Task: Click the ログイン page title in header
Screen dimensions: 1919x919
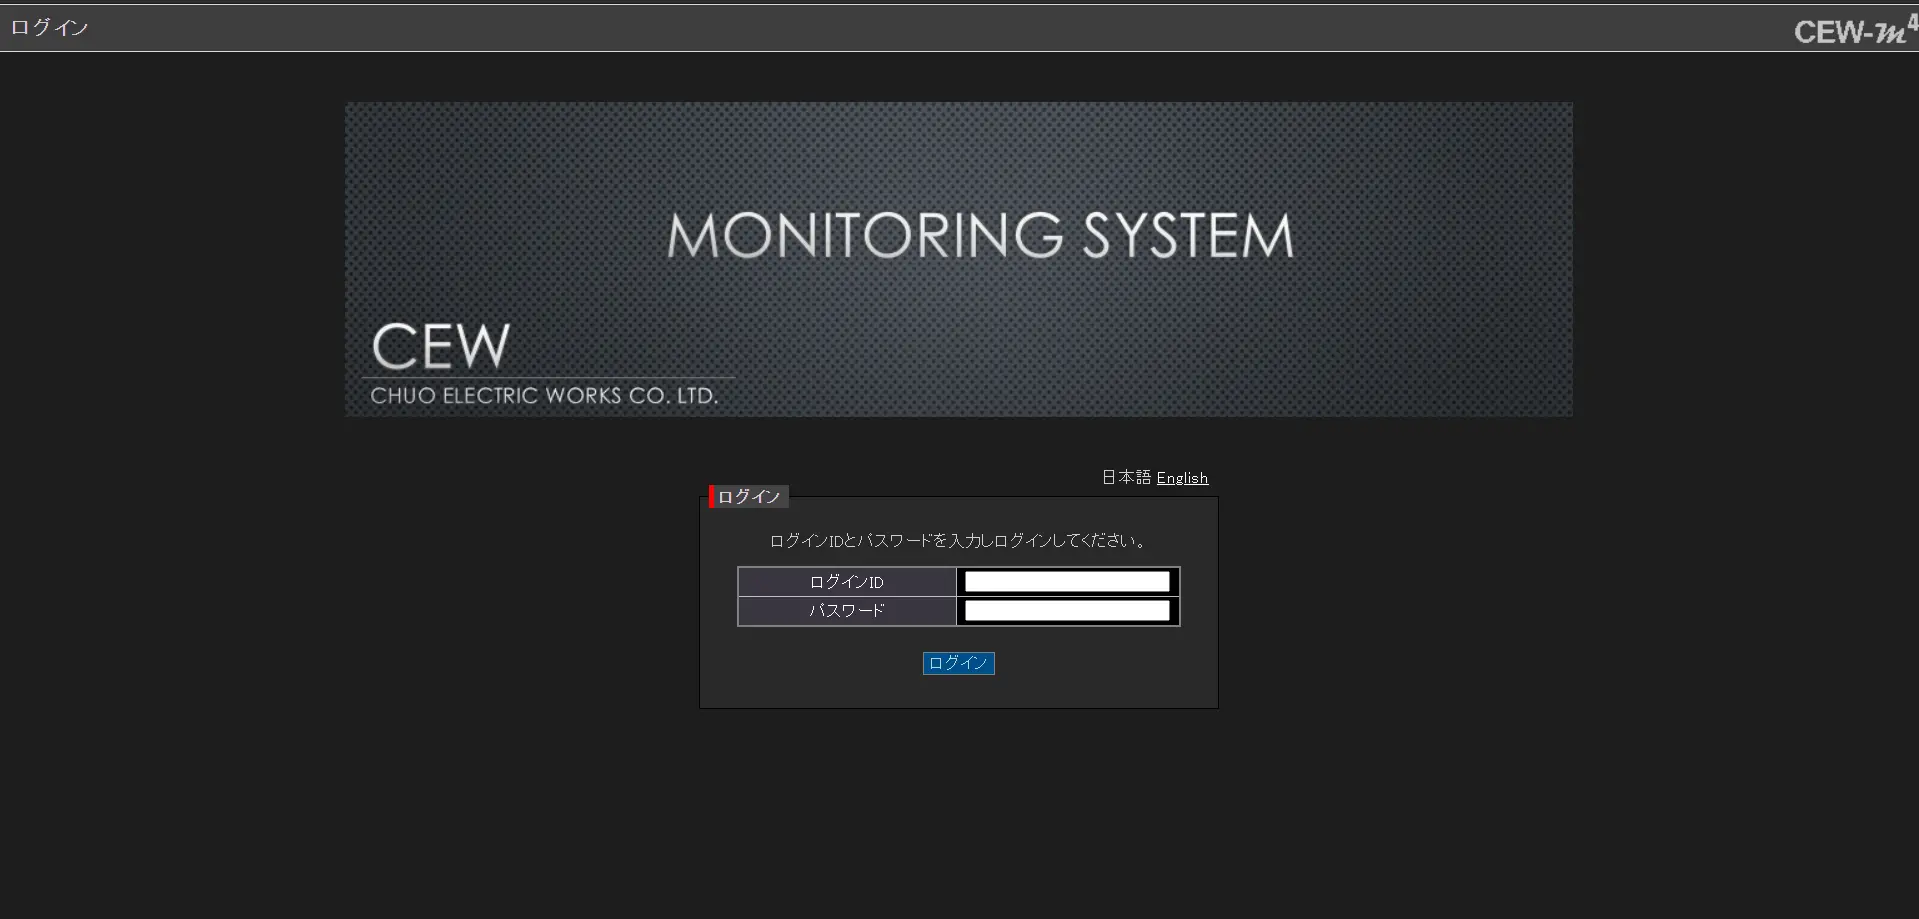Action: [x=49, y=28]
